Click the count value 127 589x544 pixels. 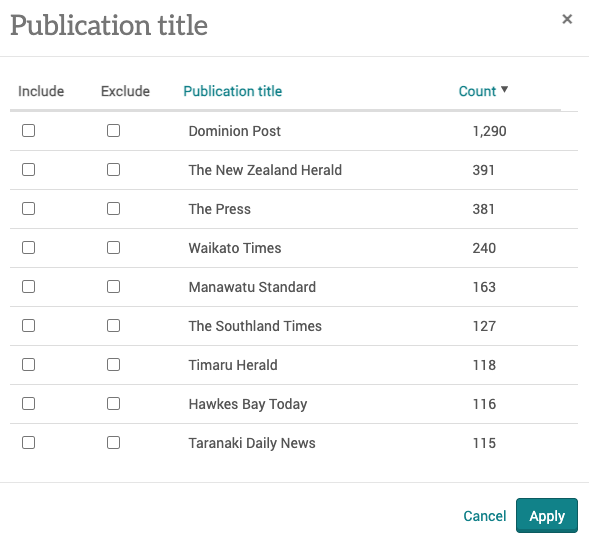(x=484, y=326)
